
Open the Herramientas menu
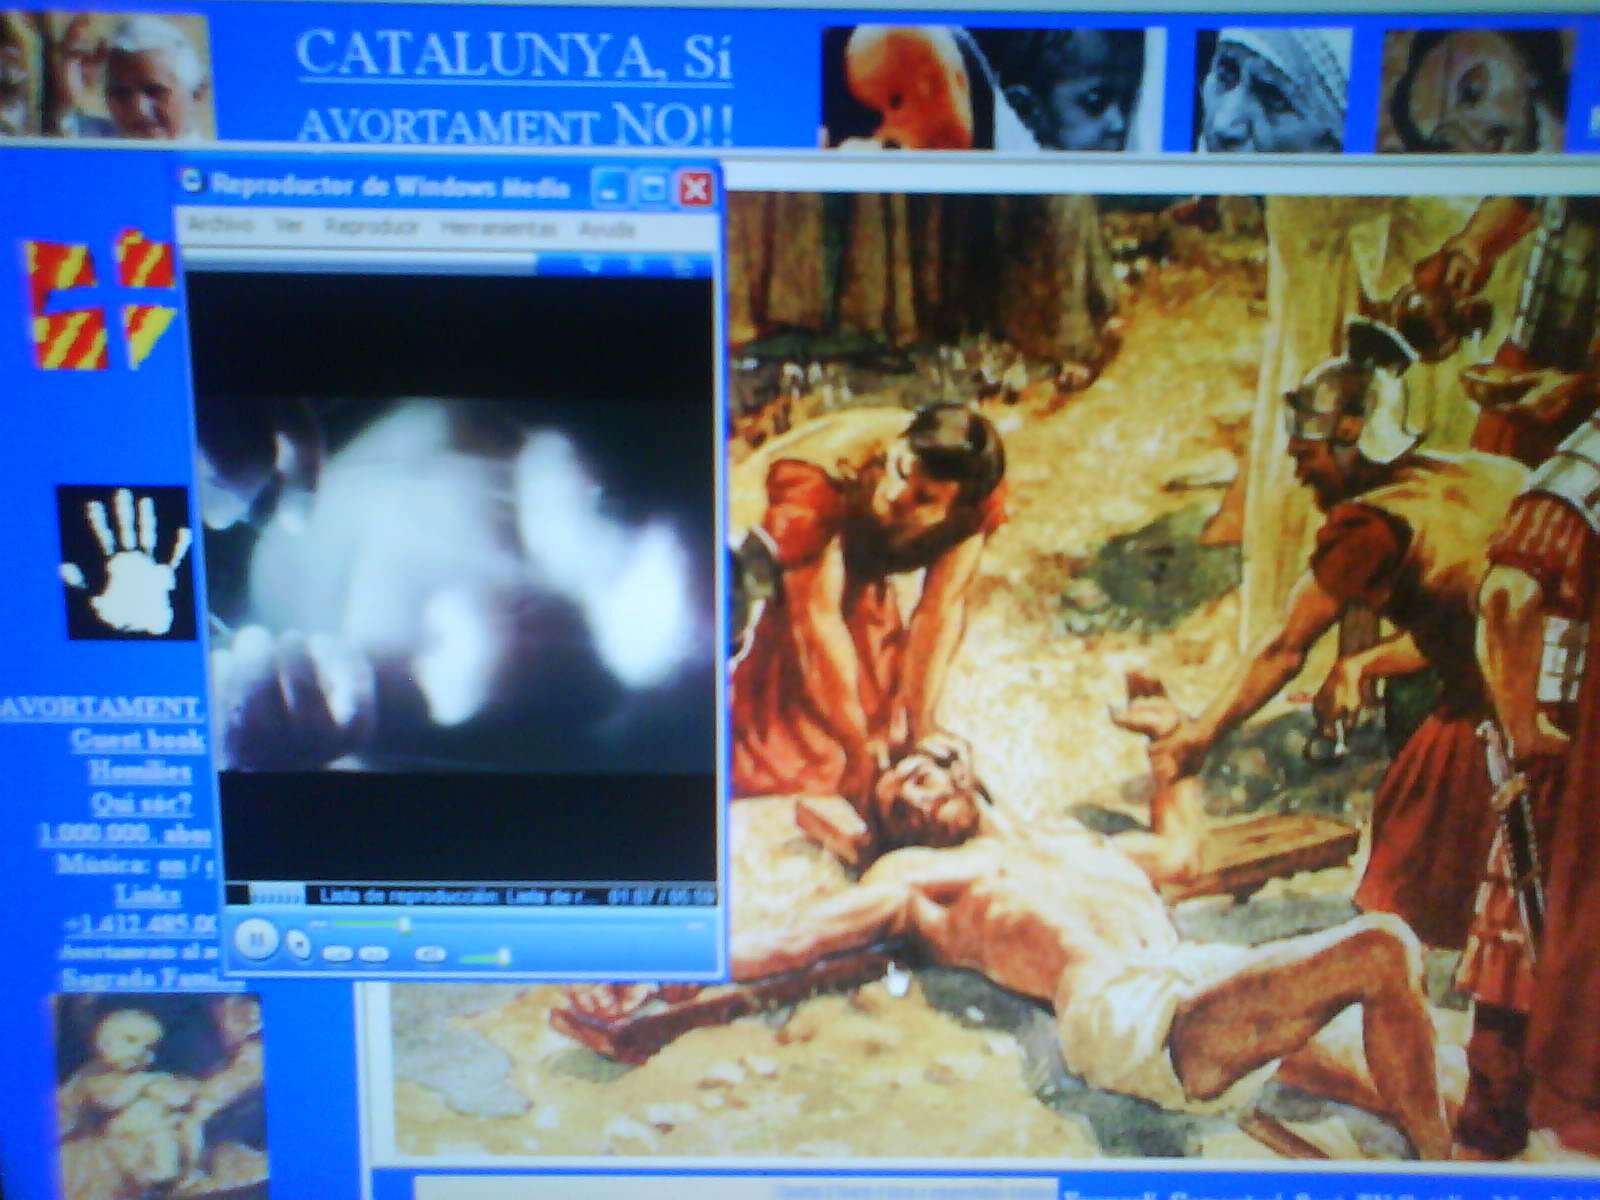(498, 229)
